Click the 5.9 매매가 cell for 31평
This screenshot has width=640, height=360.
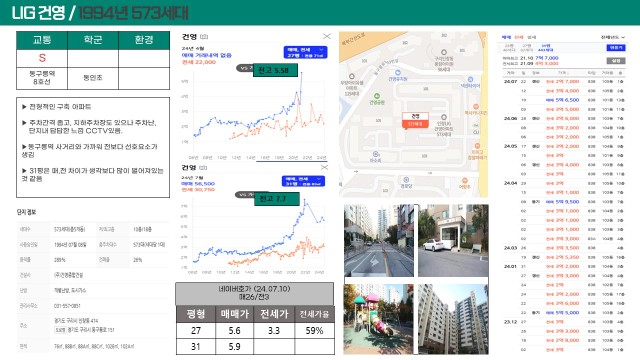coord(234,347)
